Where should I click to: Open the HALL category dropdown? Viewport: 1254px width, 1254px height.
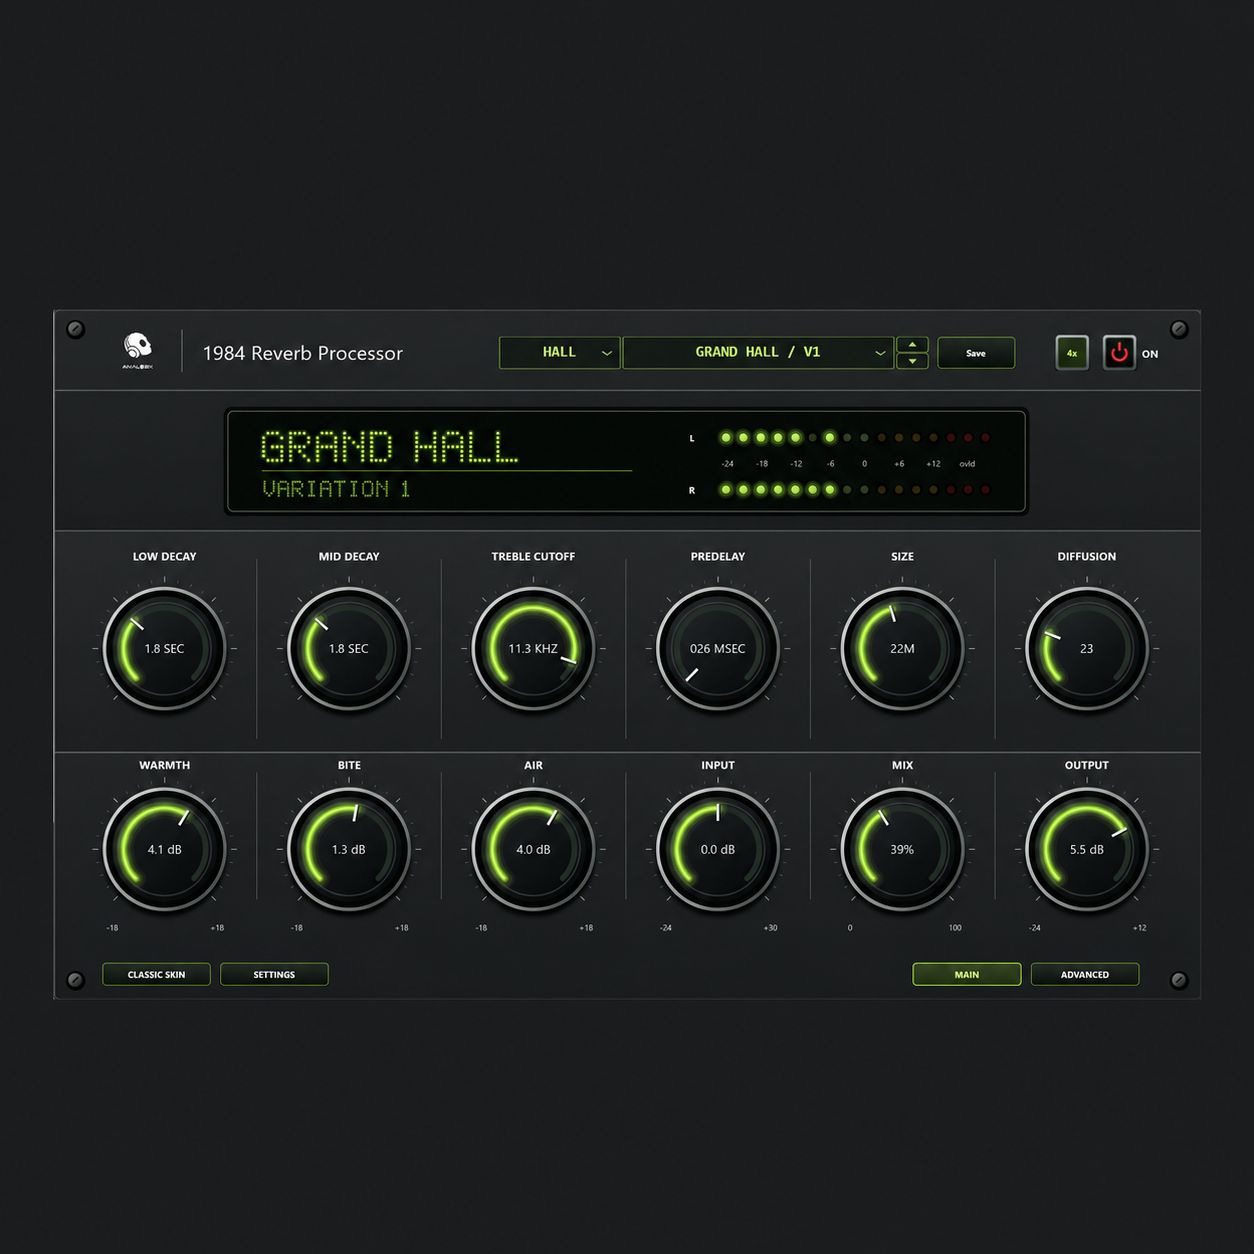(559, 352)
